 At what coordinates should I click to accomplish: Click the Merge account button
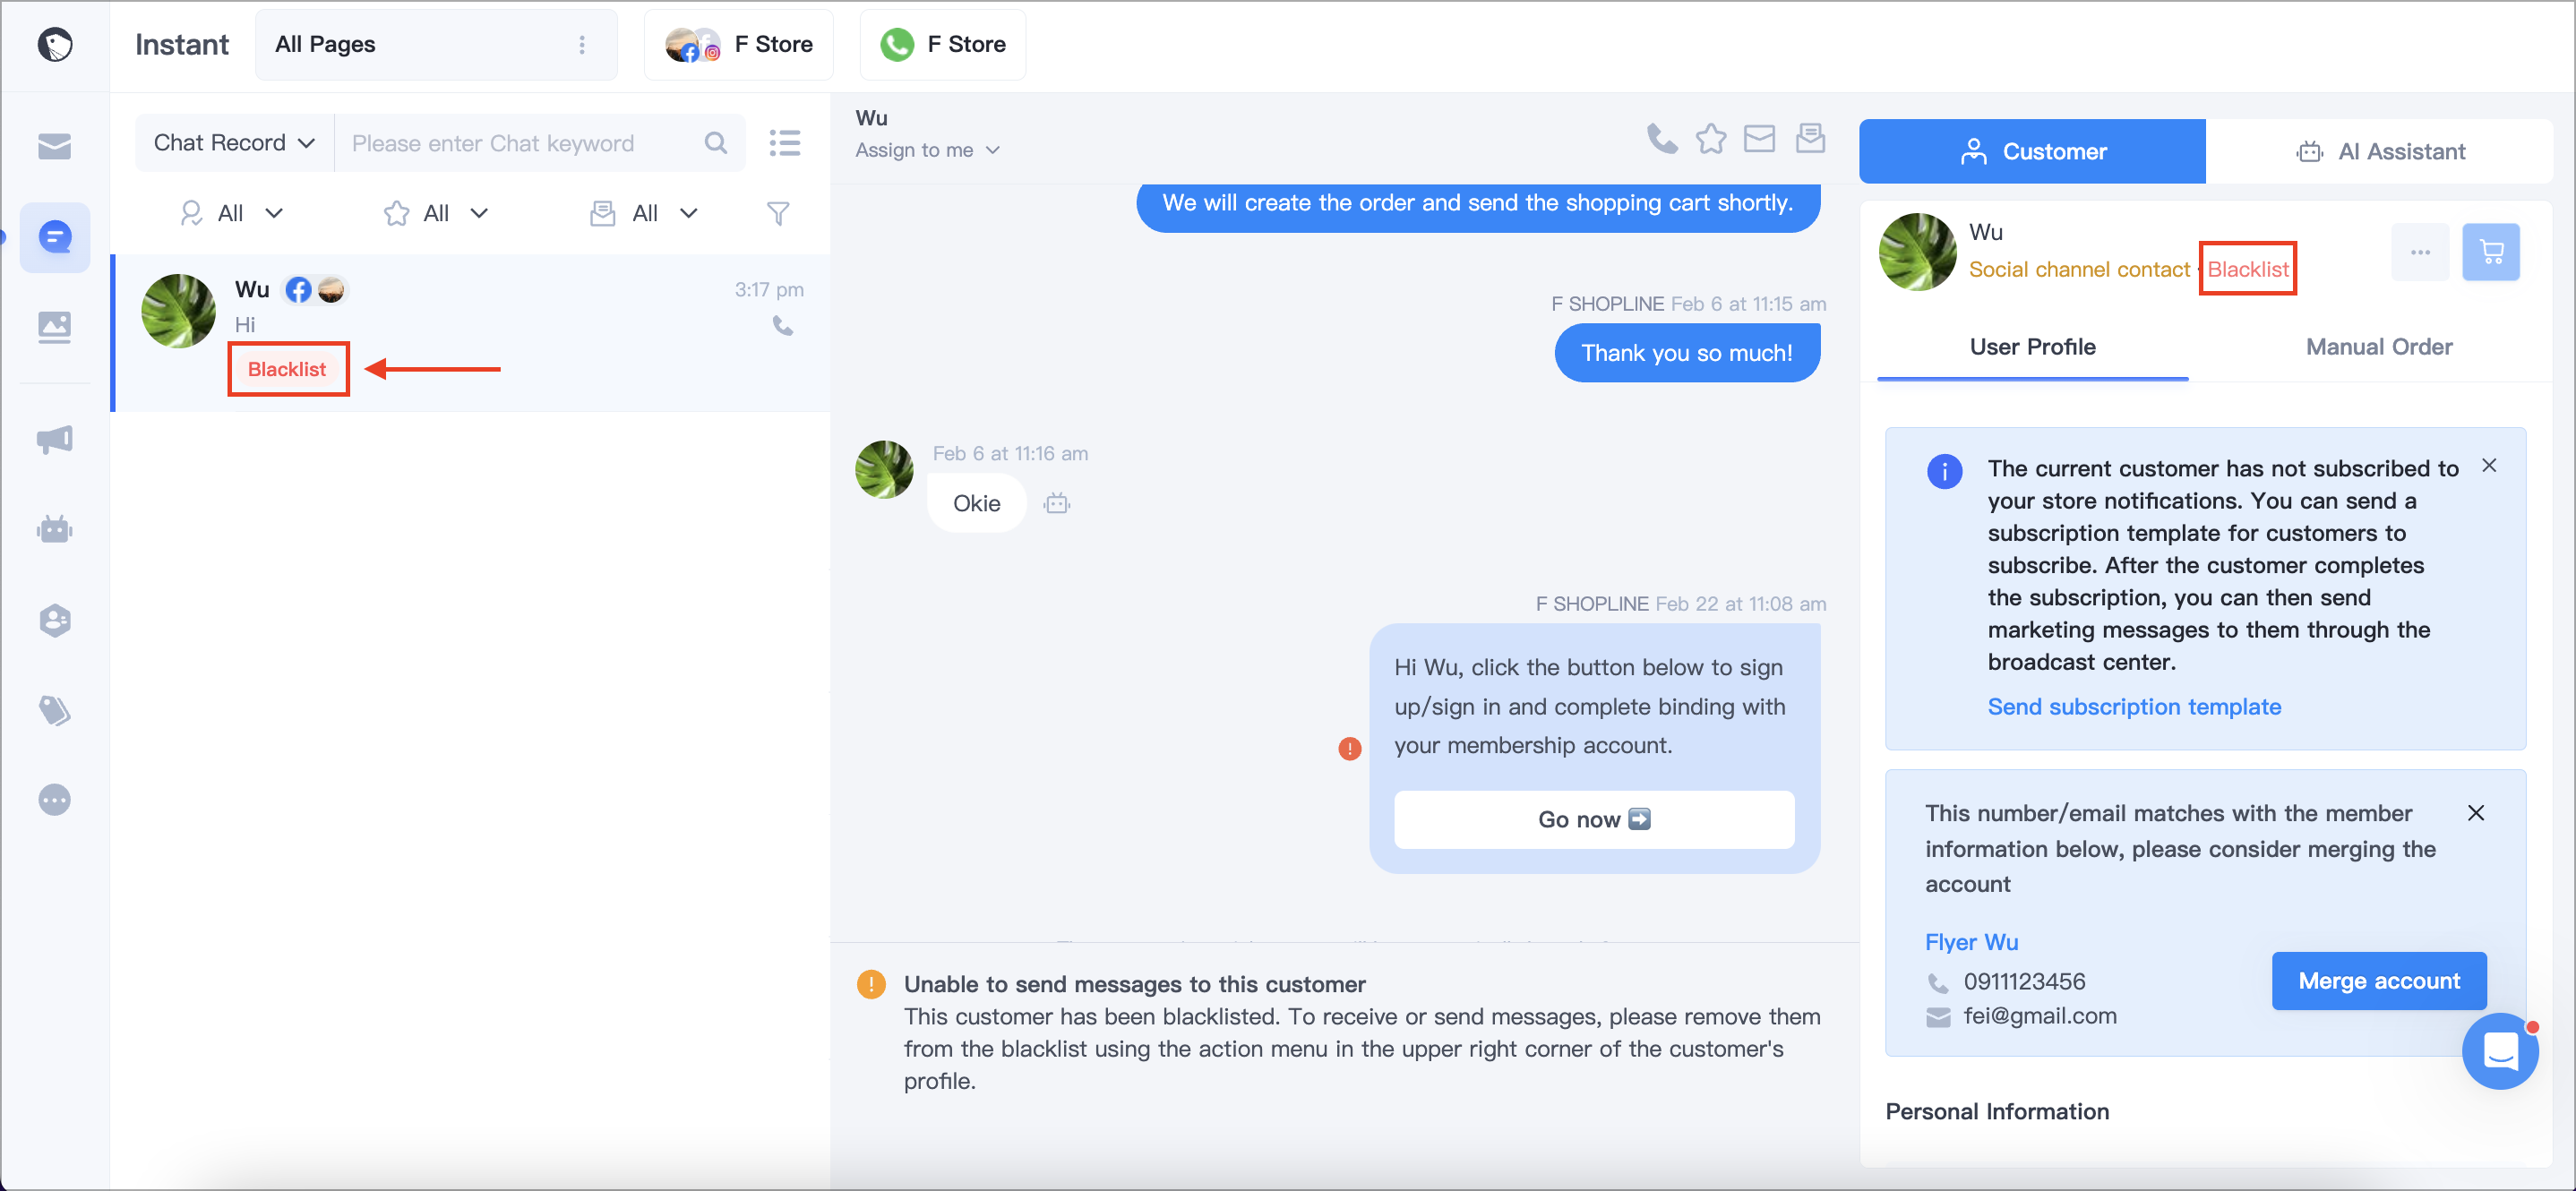2378,981
